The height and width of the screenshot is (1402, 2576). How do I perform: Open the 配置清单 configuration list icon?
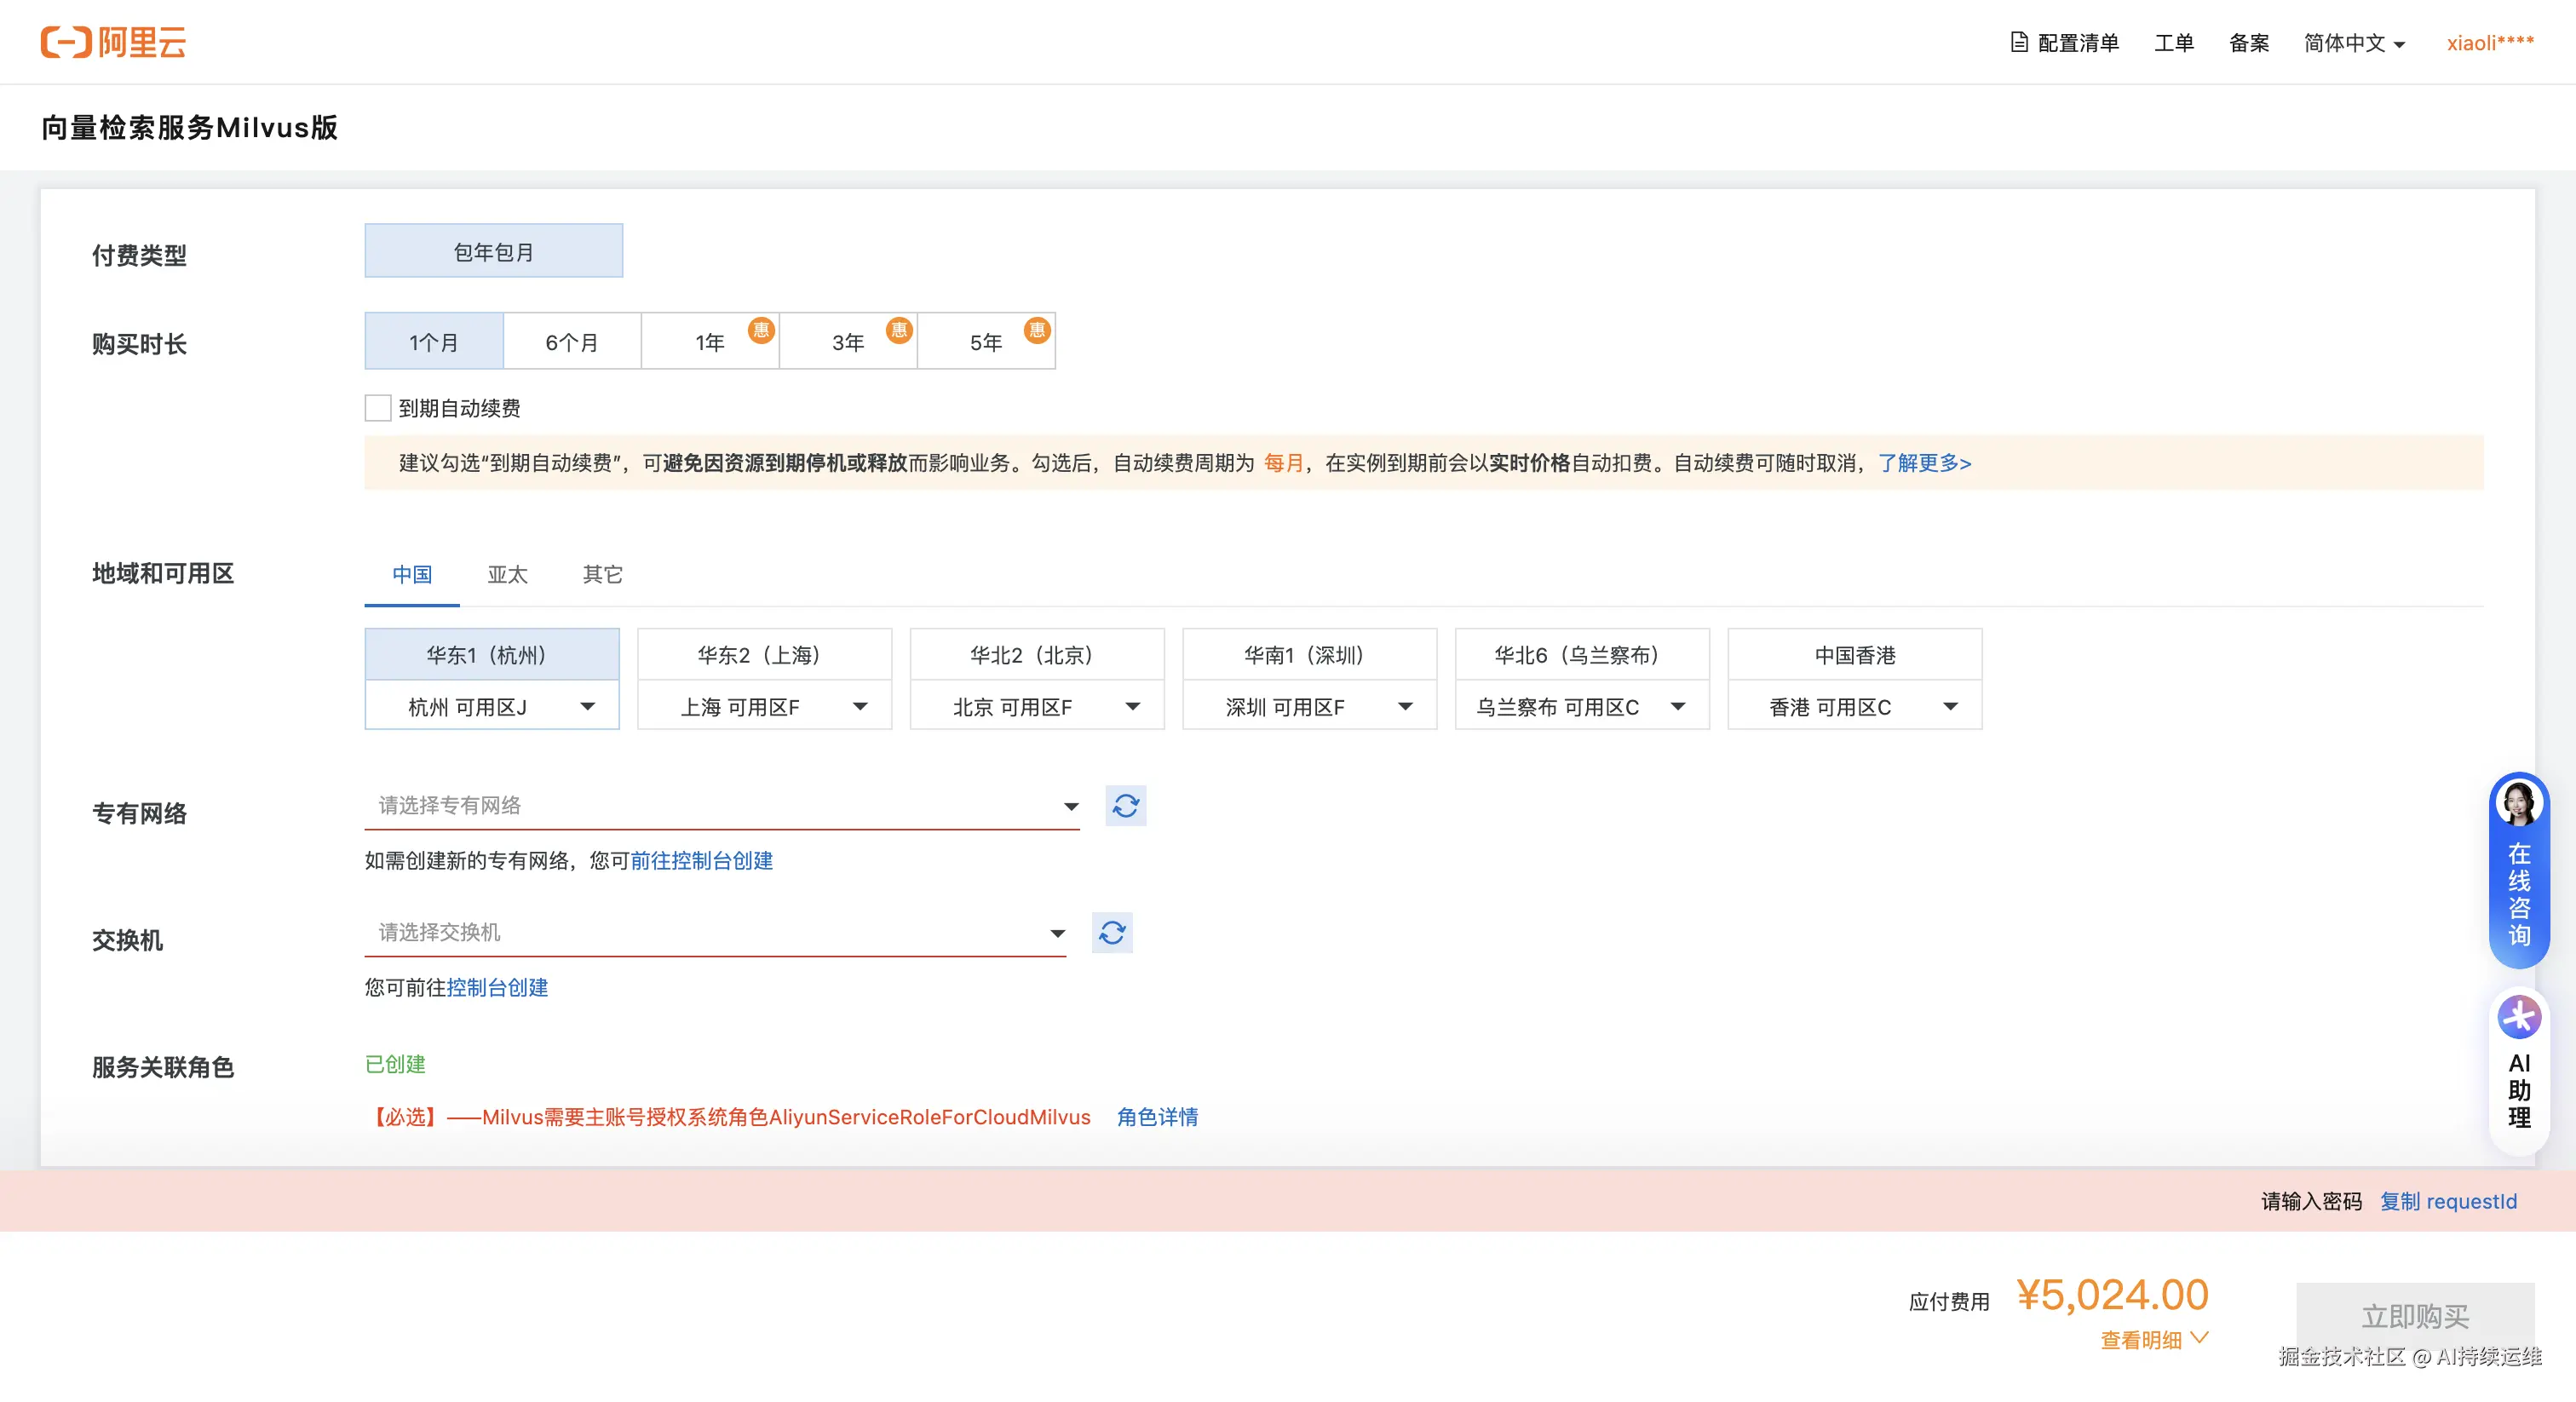click(2019, 42)
